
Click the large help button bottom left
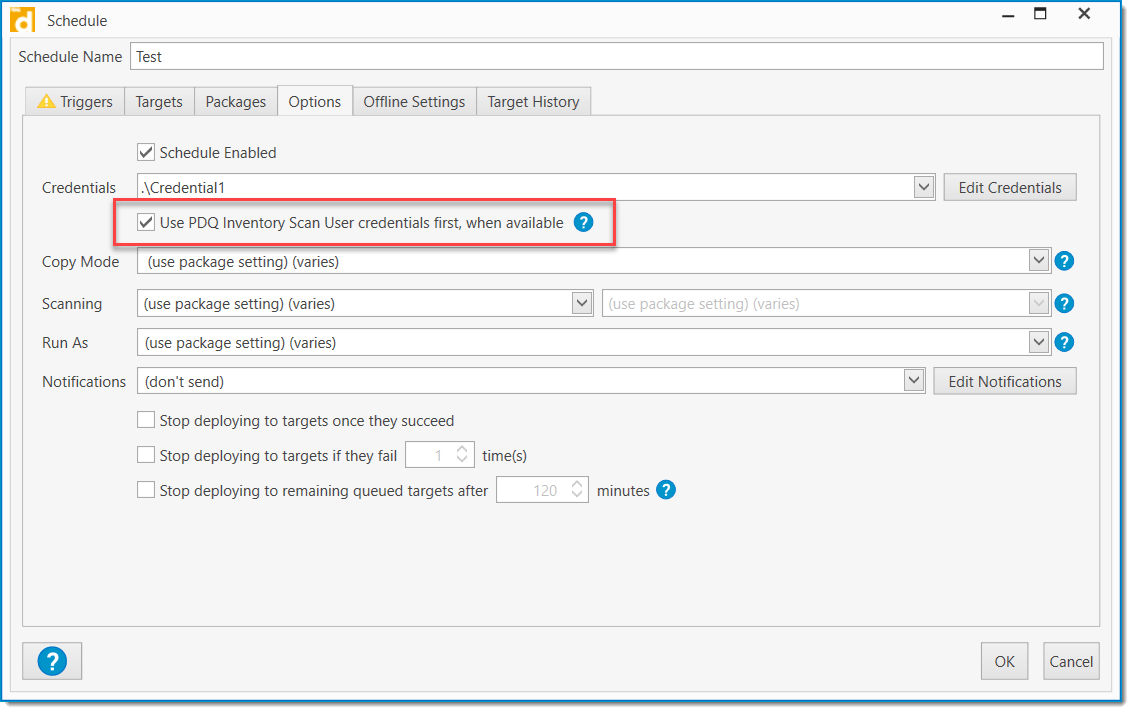click(x=52, y=661)
